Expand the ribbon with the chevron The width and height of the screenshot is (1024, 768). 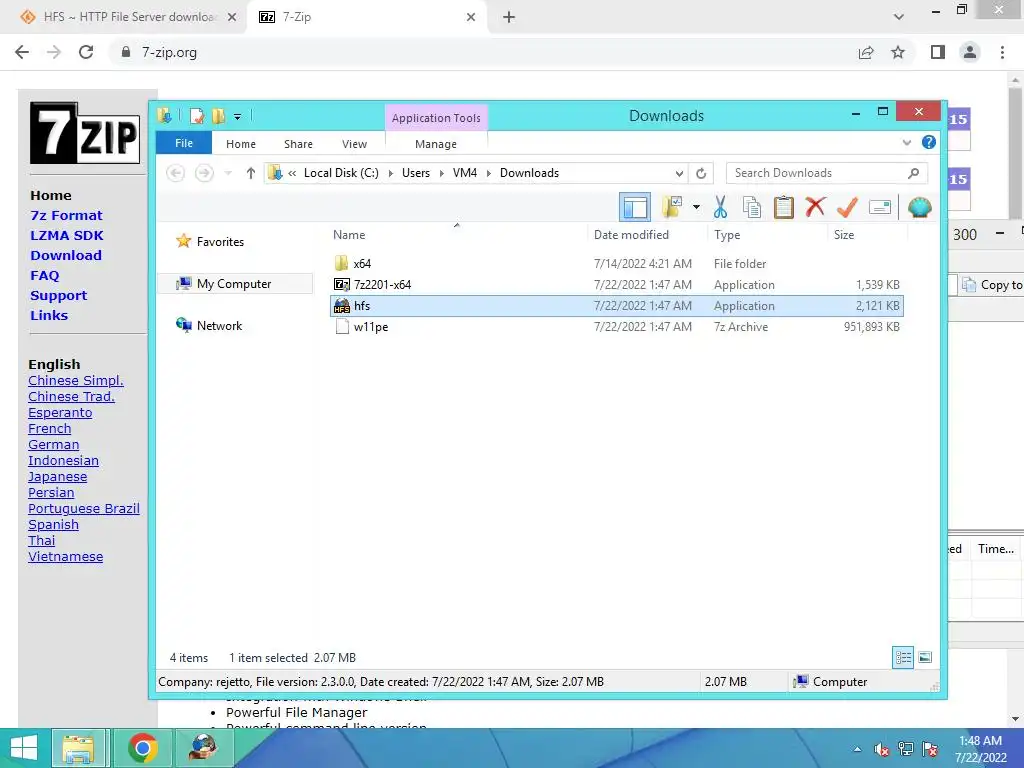point(906,142)
